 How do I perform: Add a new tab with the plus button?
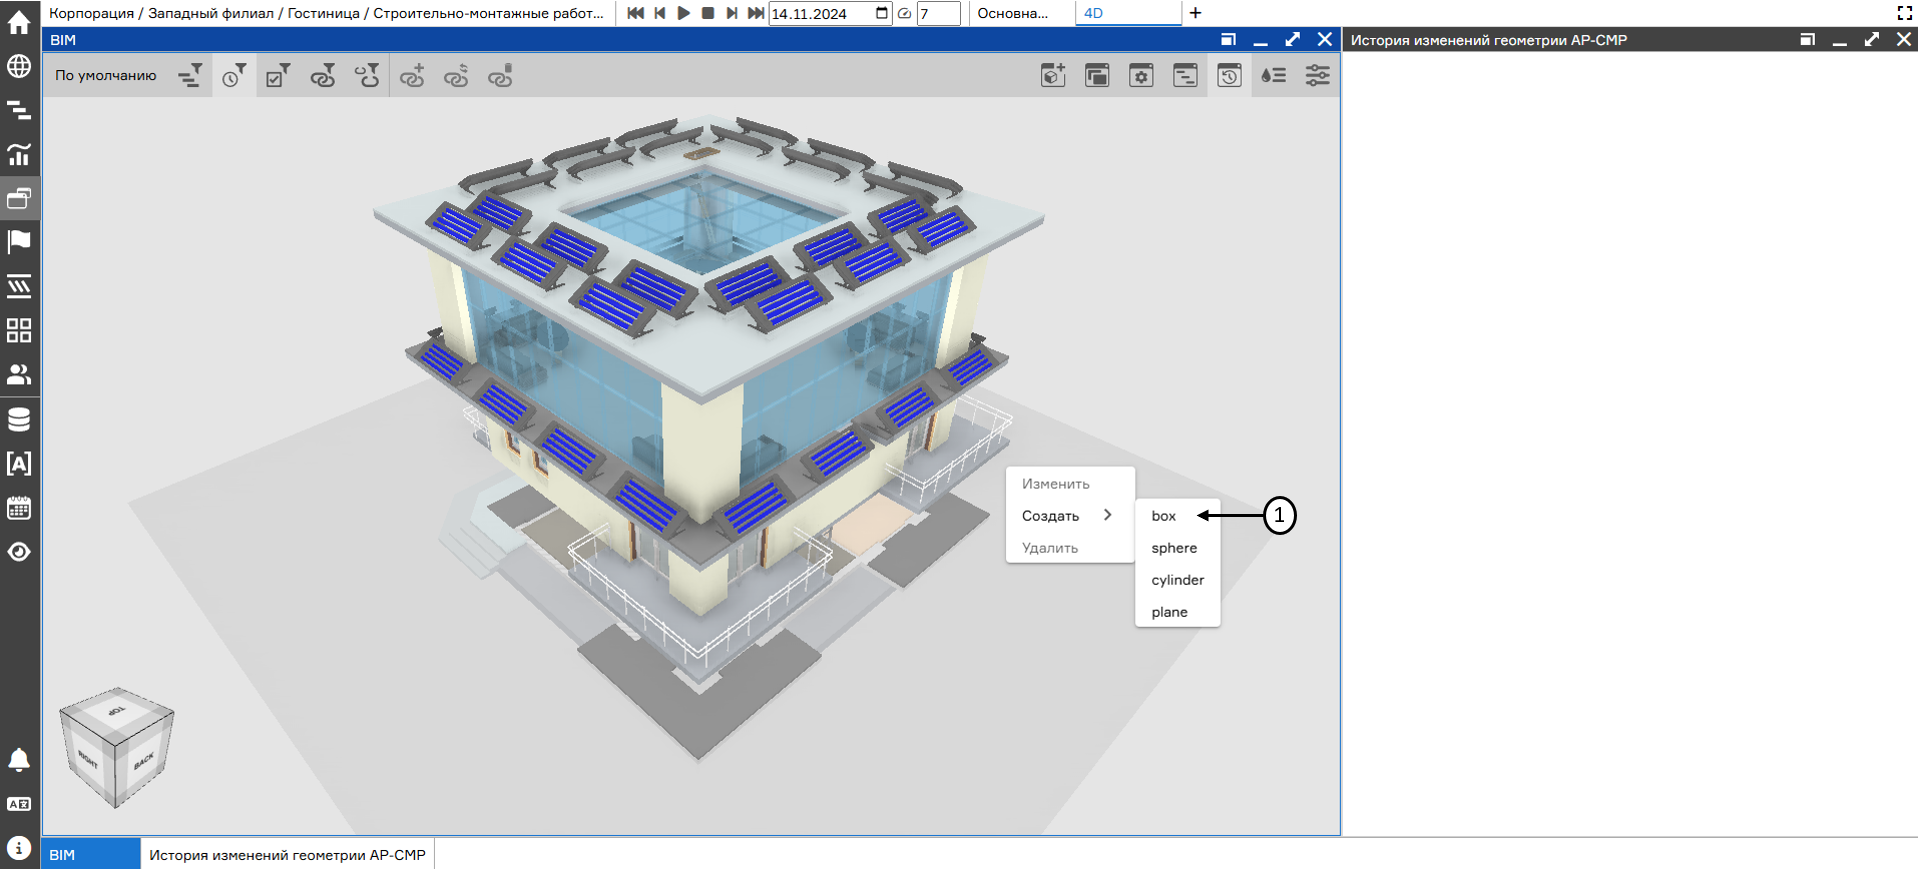click(1195, 13)
